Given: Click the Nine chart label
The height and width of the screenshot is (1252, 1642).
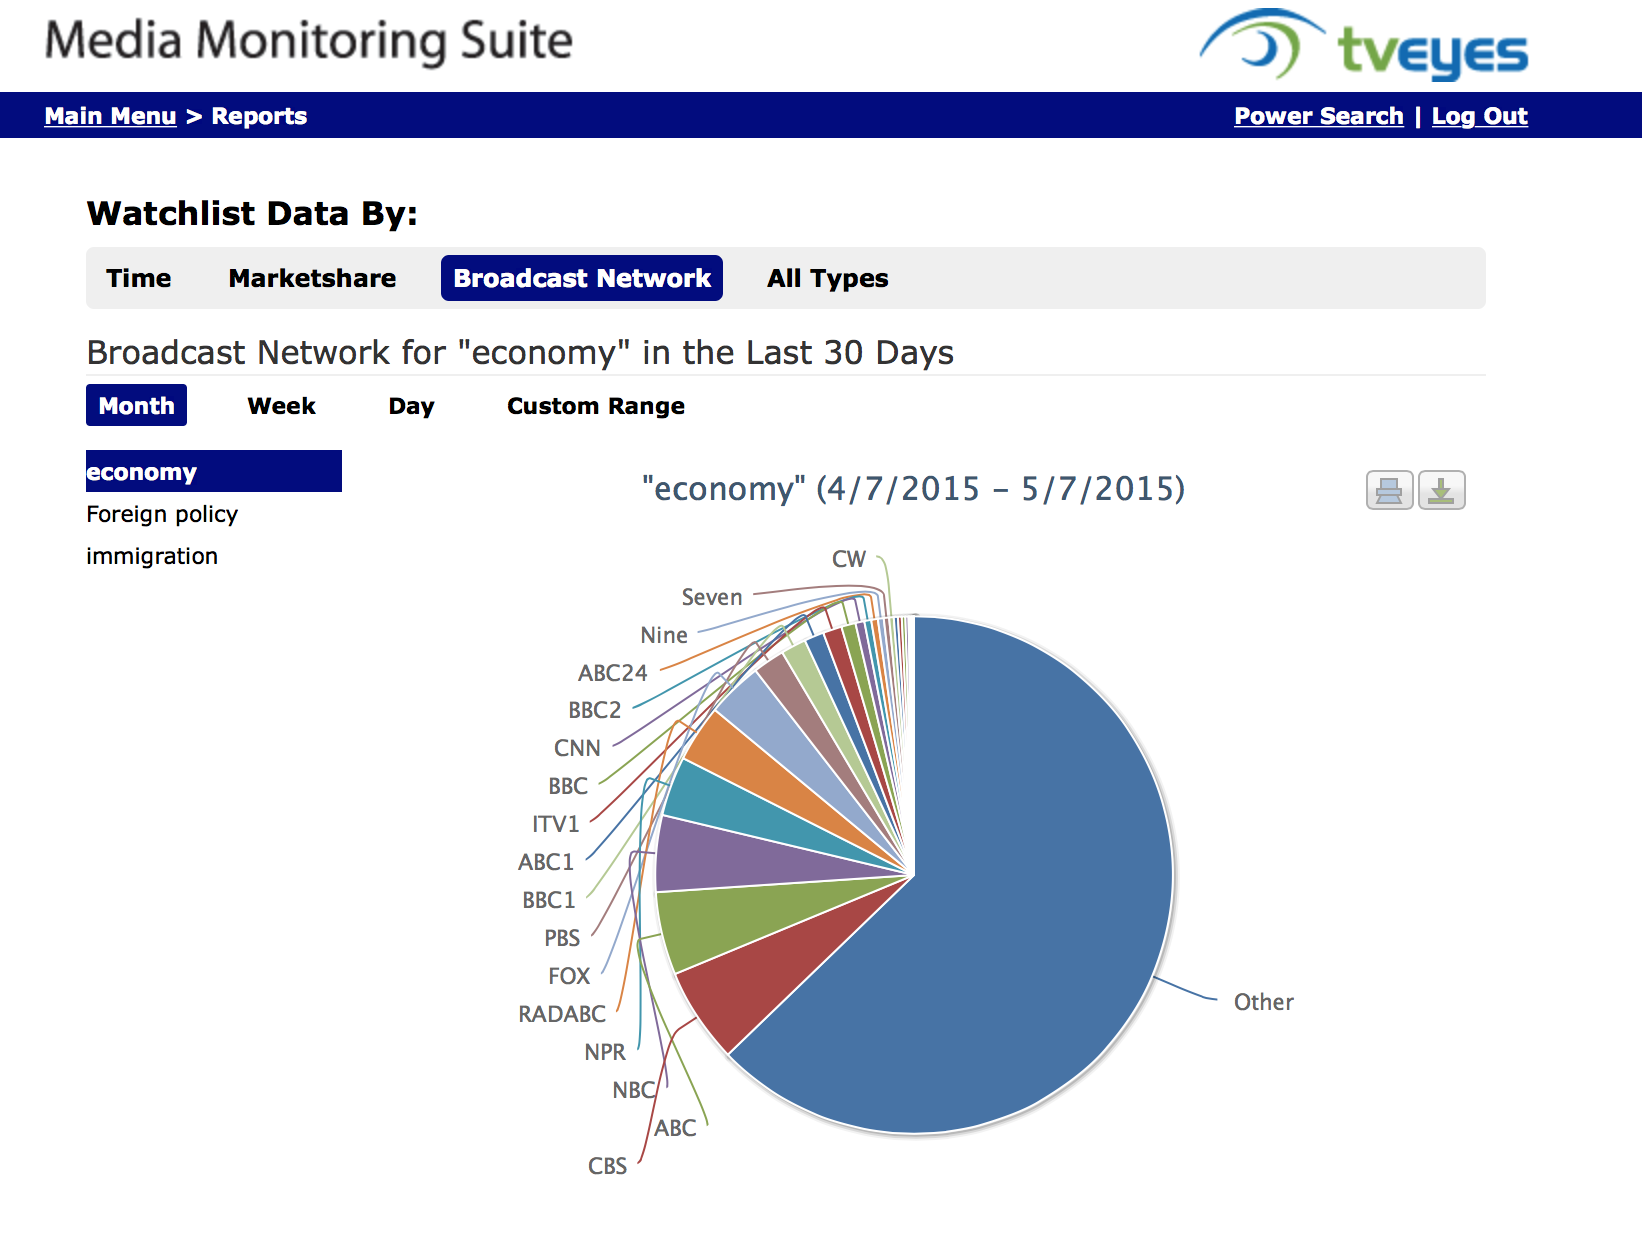Looking at the screenshot, I should pos(664,635).
